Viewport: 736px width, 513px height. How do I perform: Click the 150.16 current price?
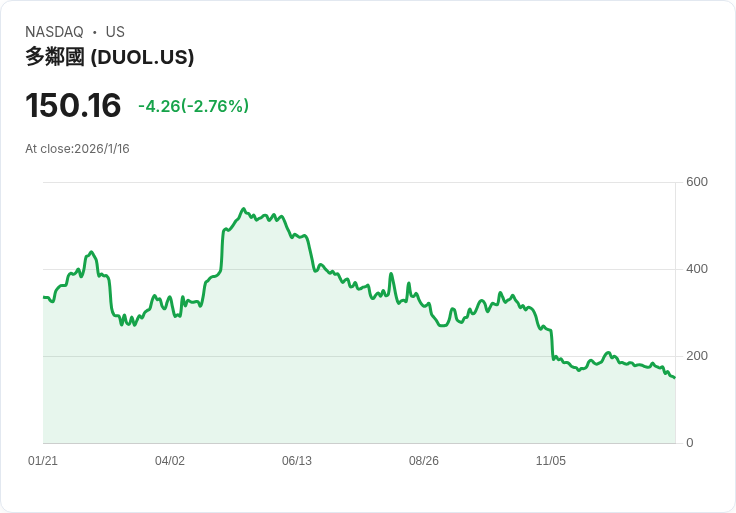[x=73, y=105]
